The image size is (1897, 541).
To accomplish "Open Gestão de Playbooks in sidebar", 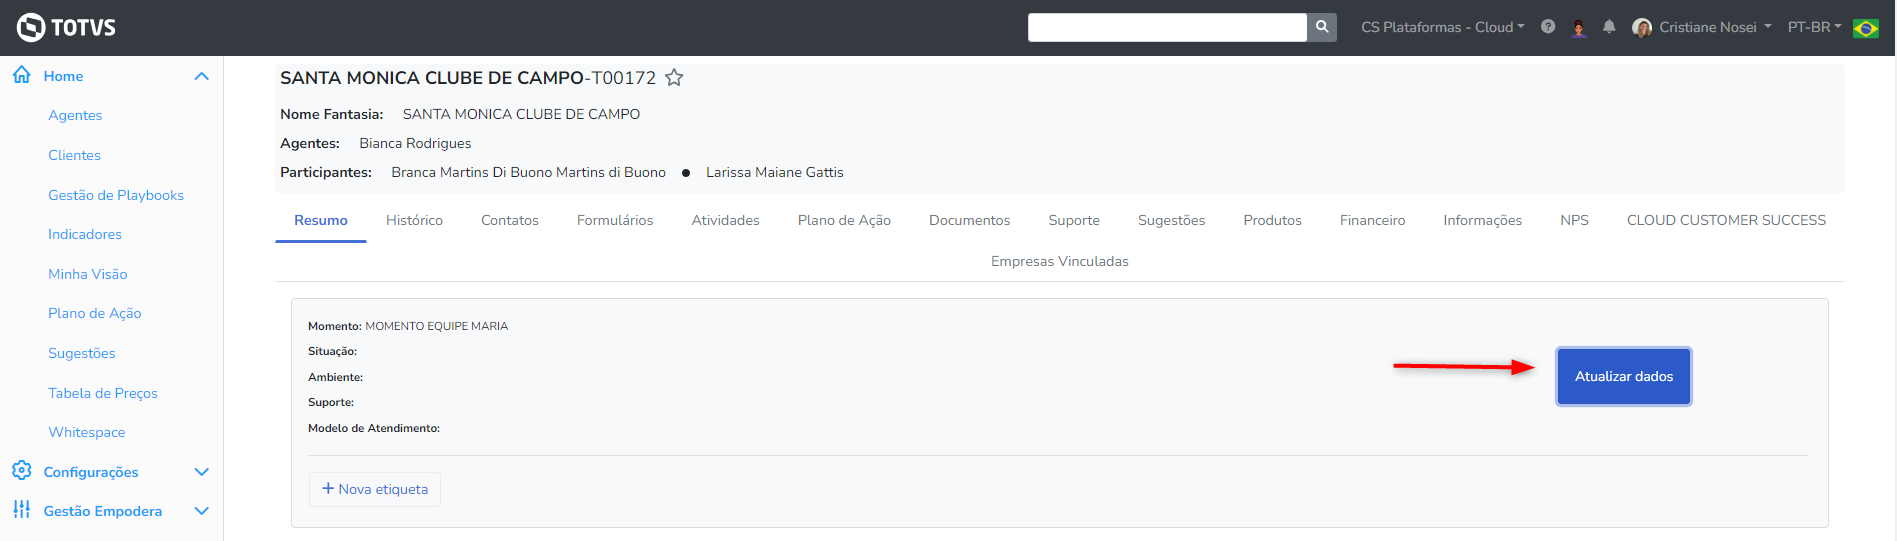I will [116, 195].
